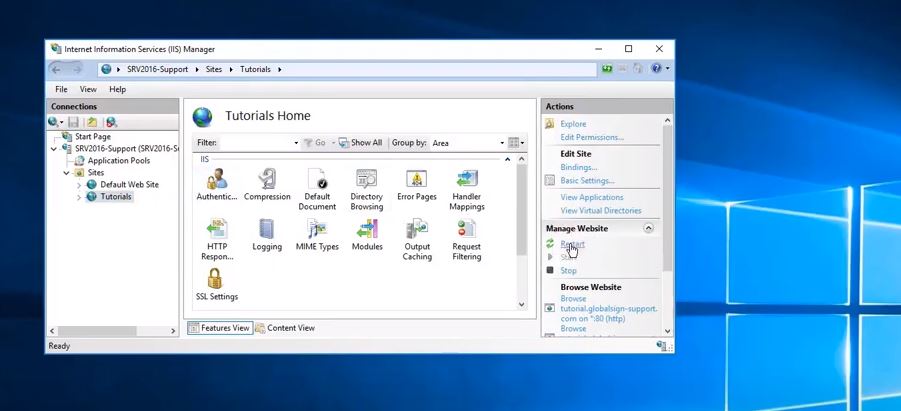Click the Actions pane scroll down arrow
The width and height of the screenshot is (901, 411).
click(667, 331)
